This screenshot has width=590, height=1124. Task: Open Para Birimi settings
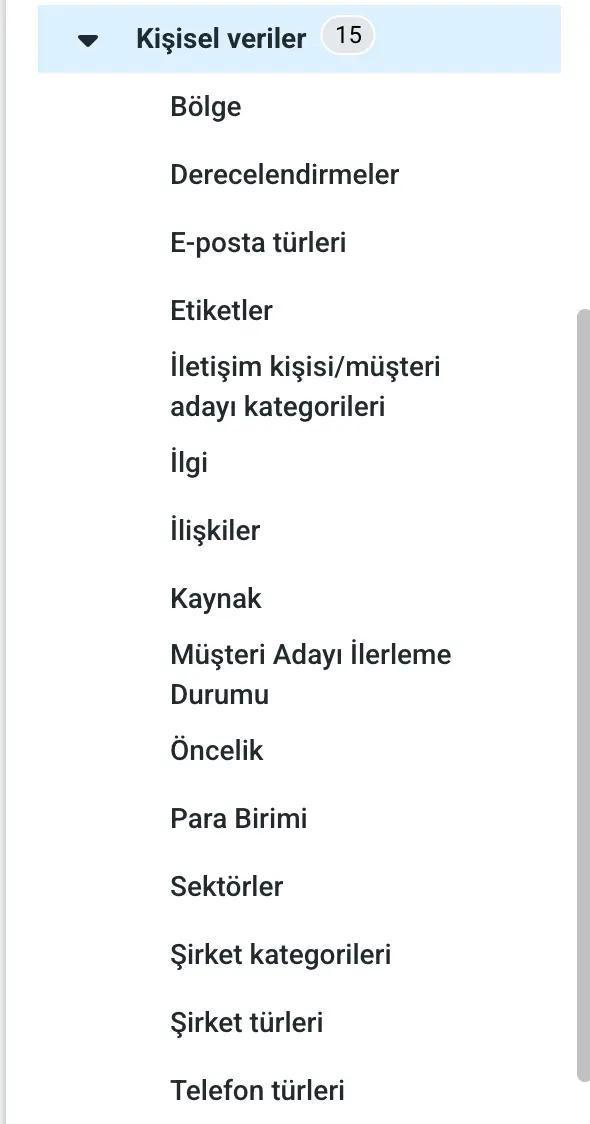point(239,819)
